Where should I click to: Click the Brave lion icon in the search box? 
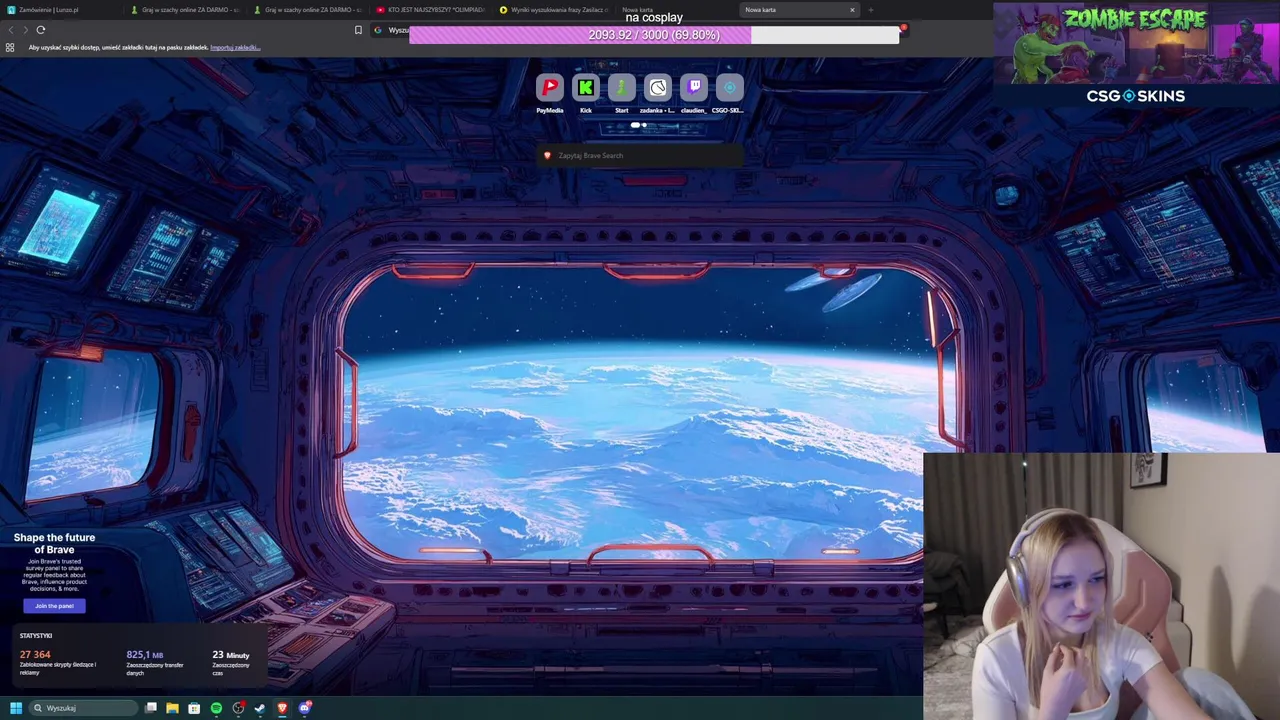pyautogui.click(x=547, y=155)
